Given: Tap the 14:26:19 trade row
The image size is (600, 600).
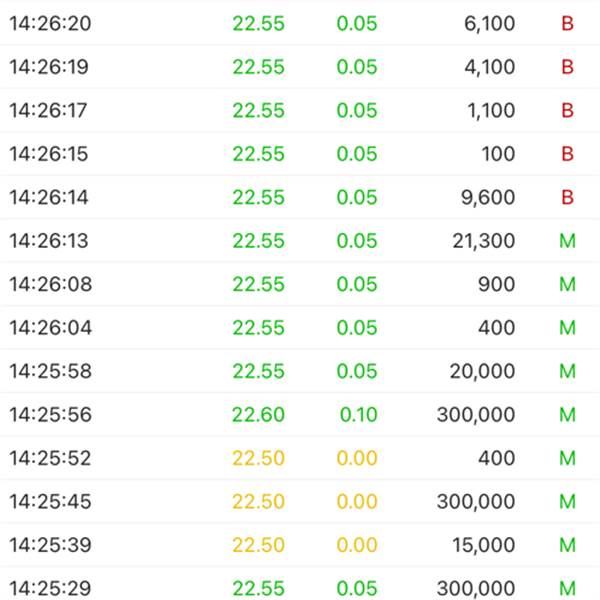Looking at the screenshot, I should coord(300,67).
